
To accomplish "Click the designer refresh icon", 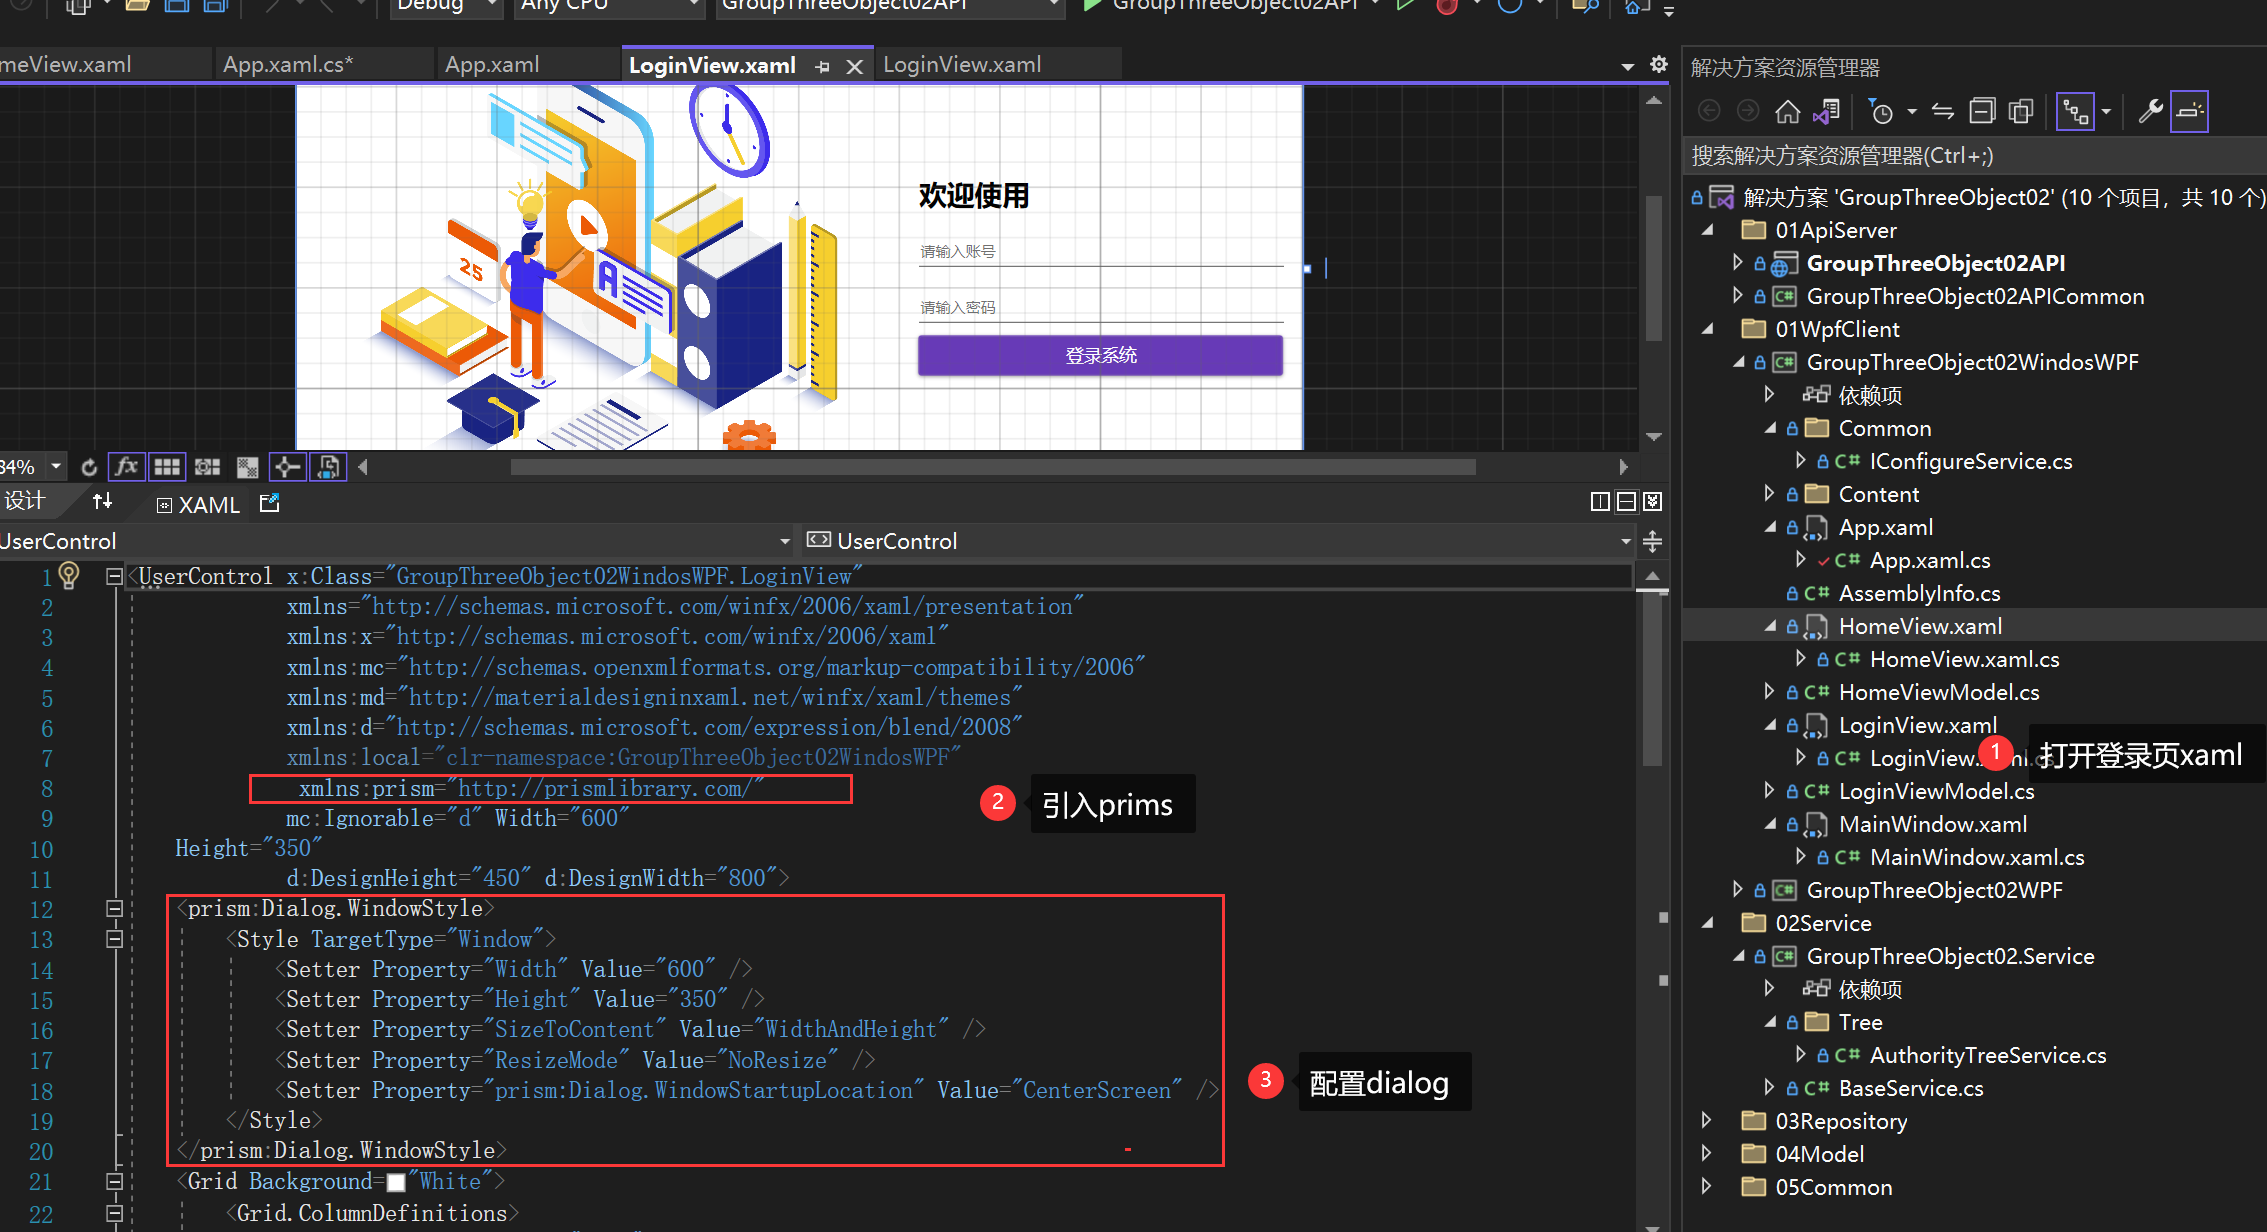I will click(x=89, y=467).
